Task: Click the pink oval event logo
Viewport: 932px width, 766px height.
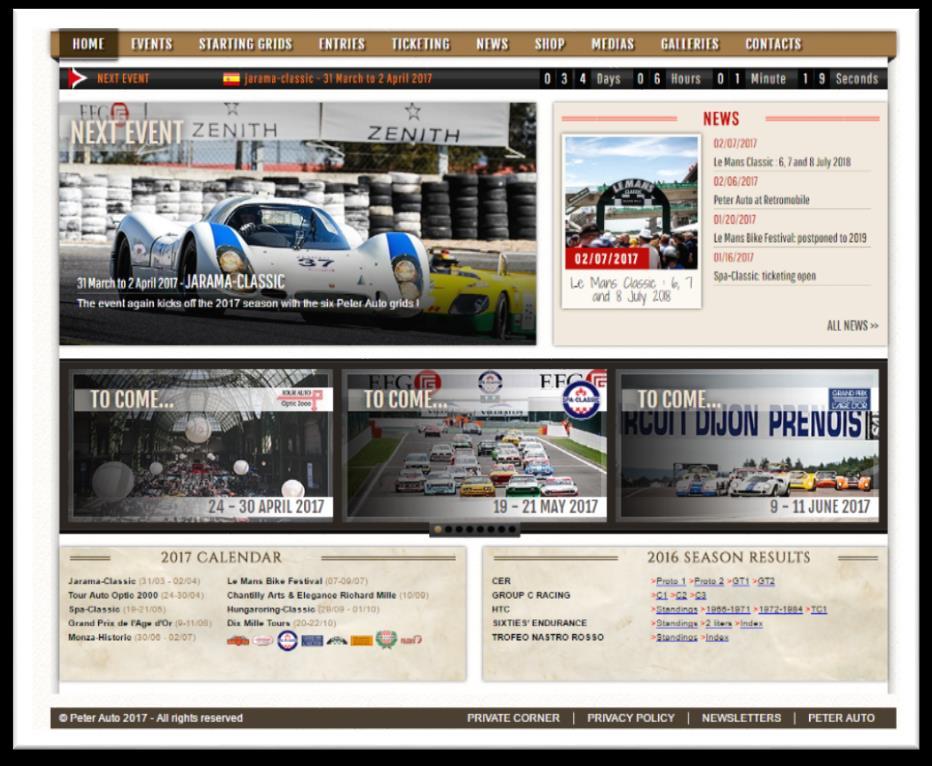Action: coord(263,640)
